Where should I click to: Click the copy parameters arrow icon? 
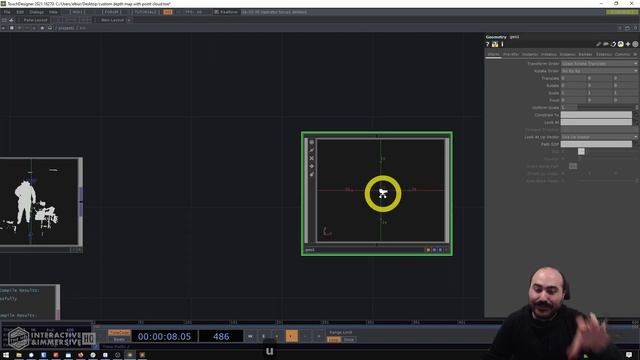tap(613, 44)
